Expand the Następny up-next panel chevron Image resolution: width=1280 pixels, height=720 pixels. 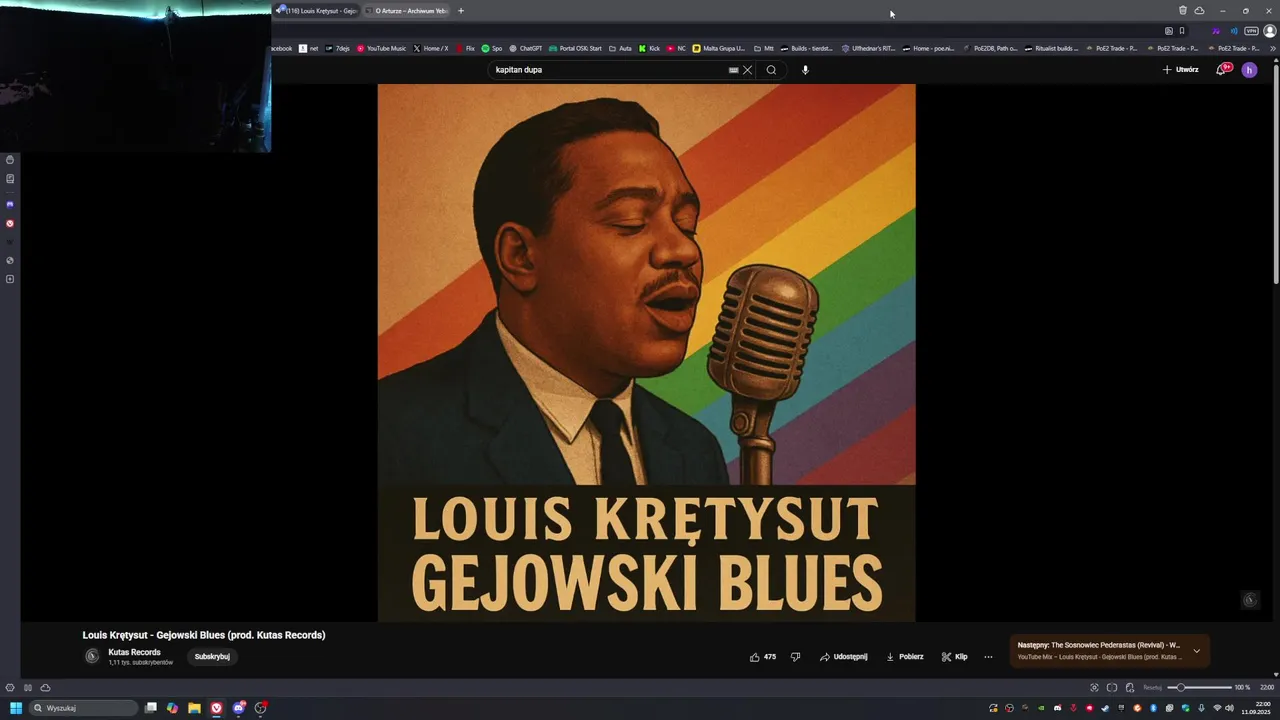(1196, 651)
